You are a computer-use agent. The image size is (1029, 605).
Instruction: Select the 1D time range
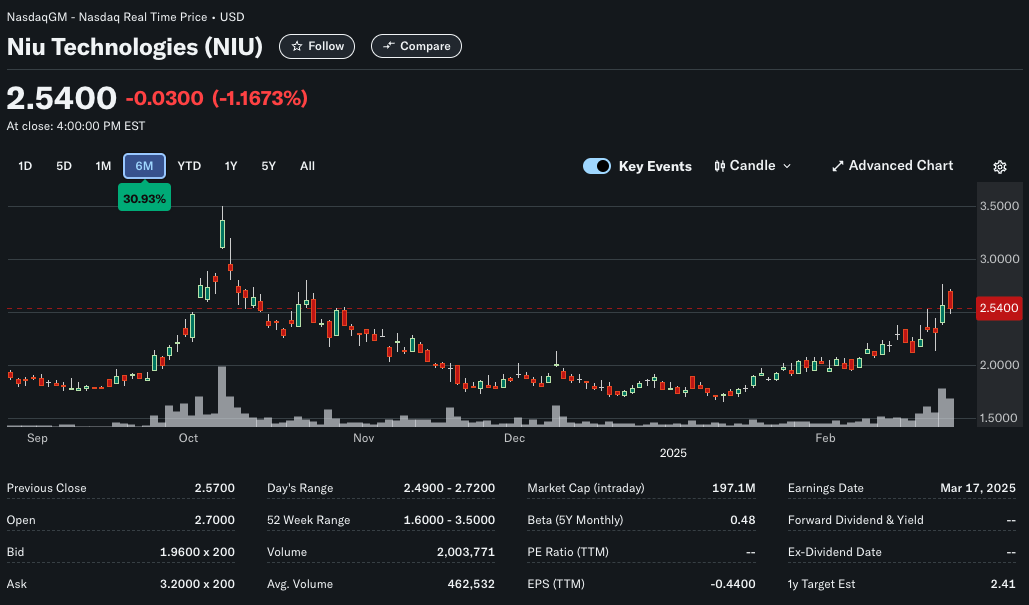[25, 166]
